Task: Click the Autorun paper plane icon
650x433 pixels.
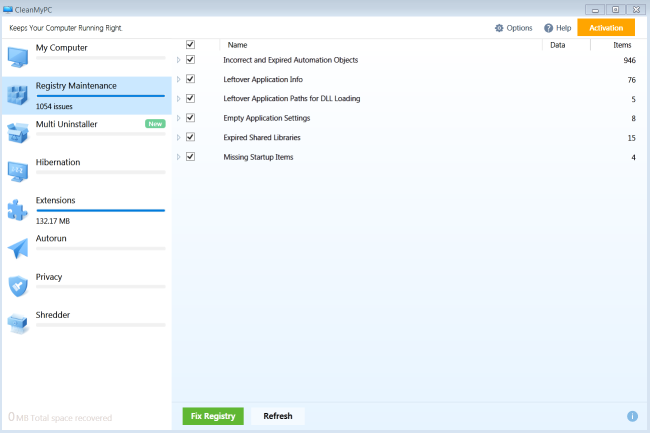Action: click(x=18, y=248)
